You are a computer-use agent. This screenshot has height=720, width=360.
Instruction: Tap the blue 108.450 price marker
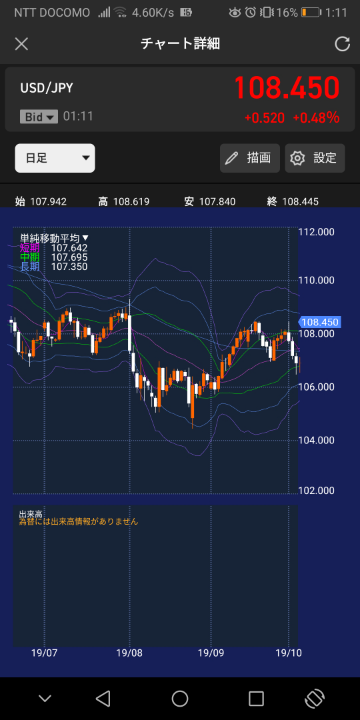319,322
